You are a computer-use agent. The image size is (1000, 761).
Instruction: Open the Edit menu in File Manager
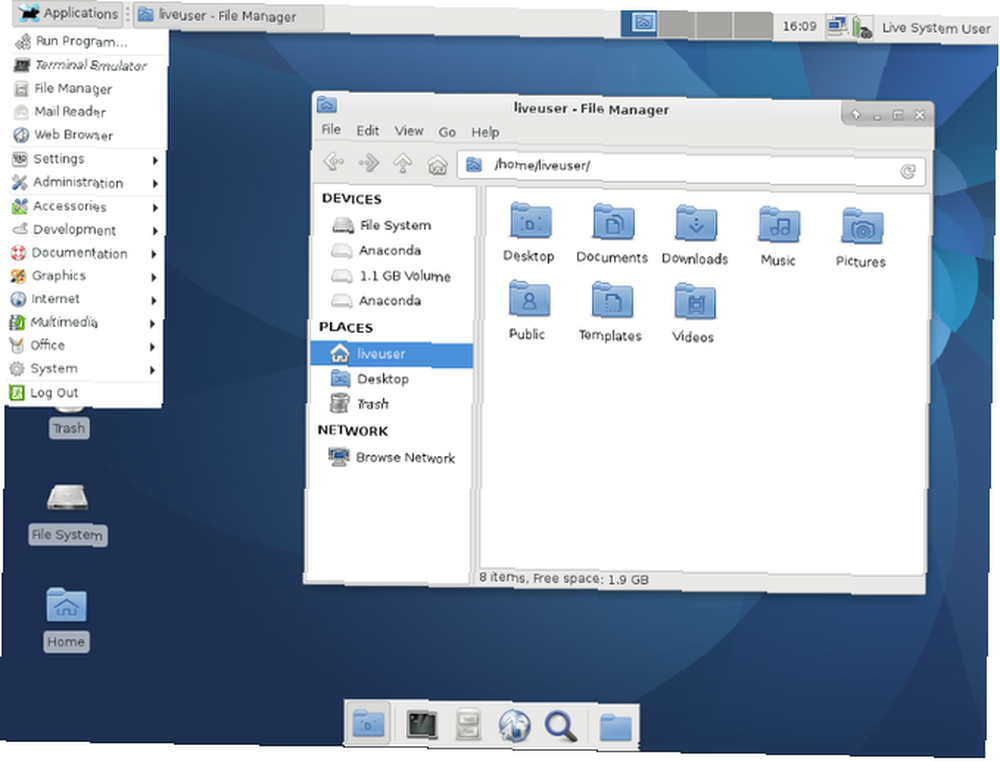coord(367,130)
